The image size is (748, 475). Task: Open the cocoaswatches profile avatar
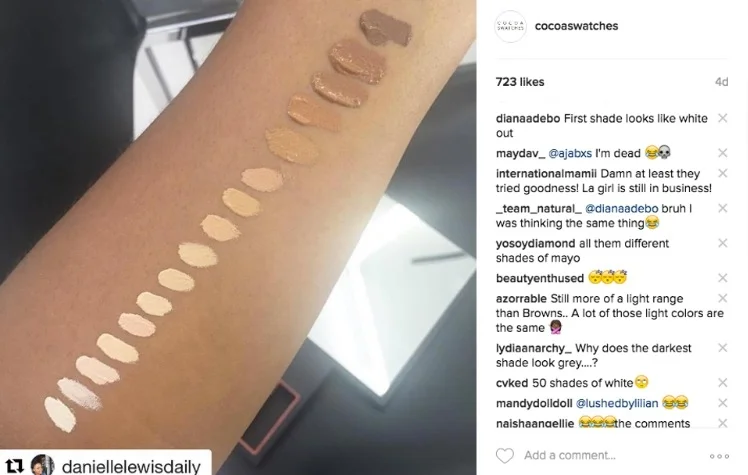[x=510, y=26]
